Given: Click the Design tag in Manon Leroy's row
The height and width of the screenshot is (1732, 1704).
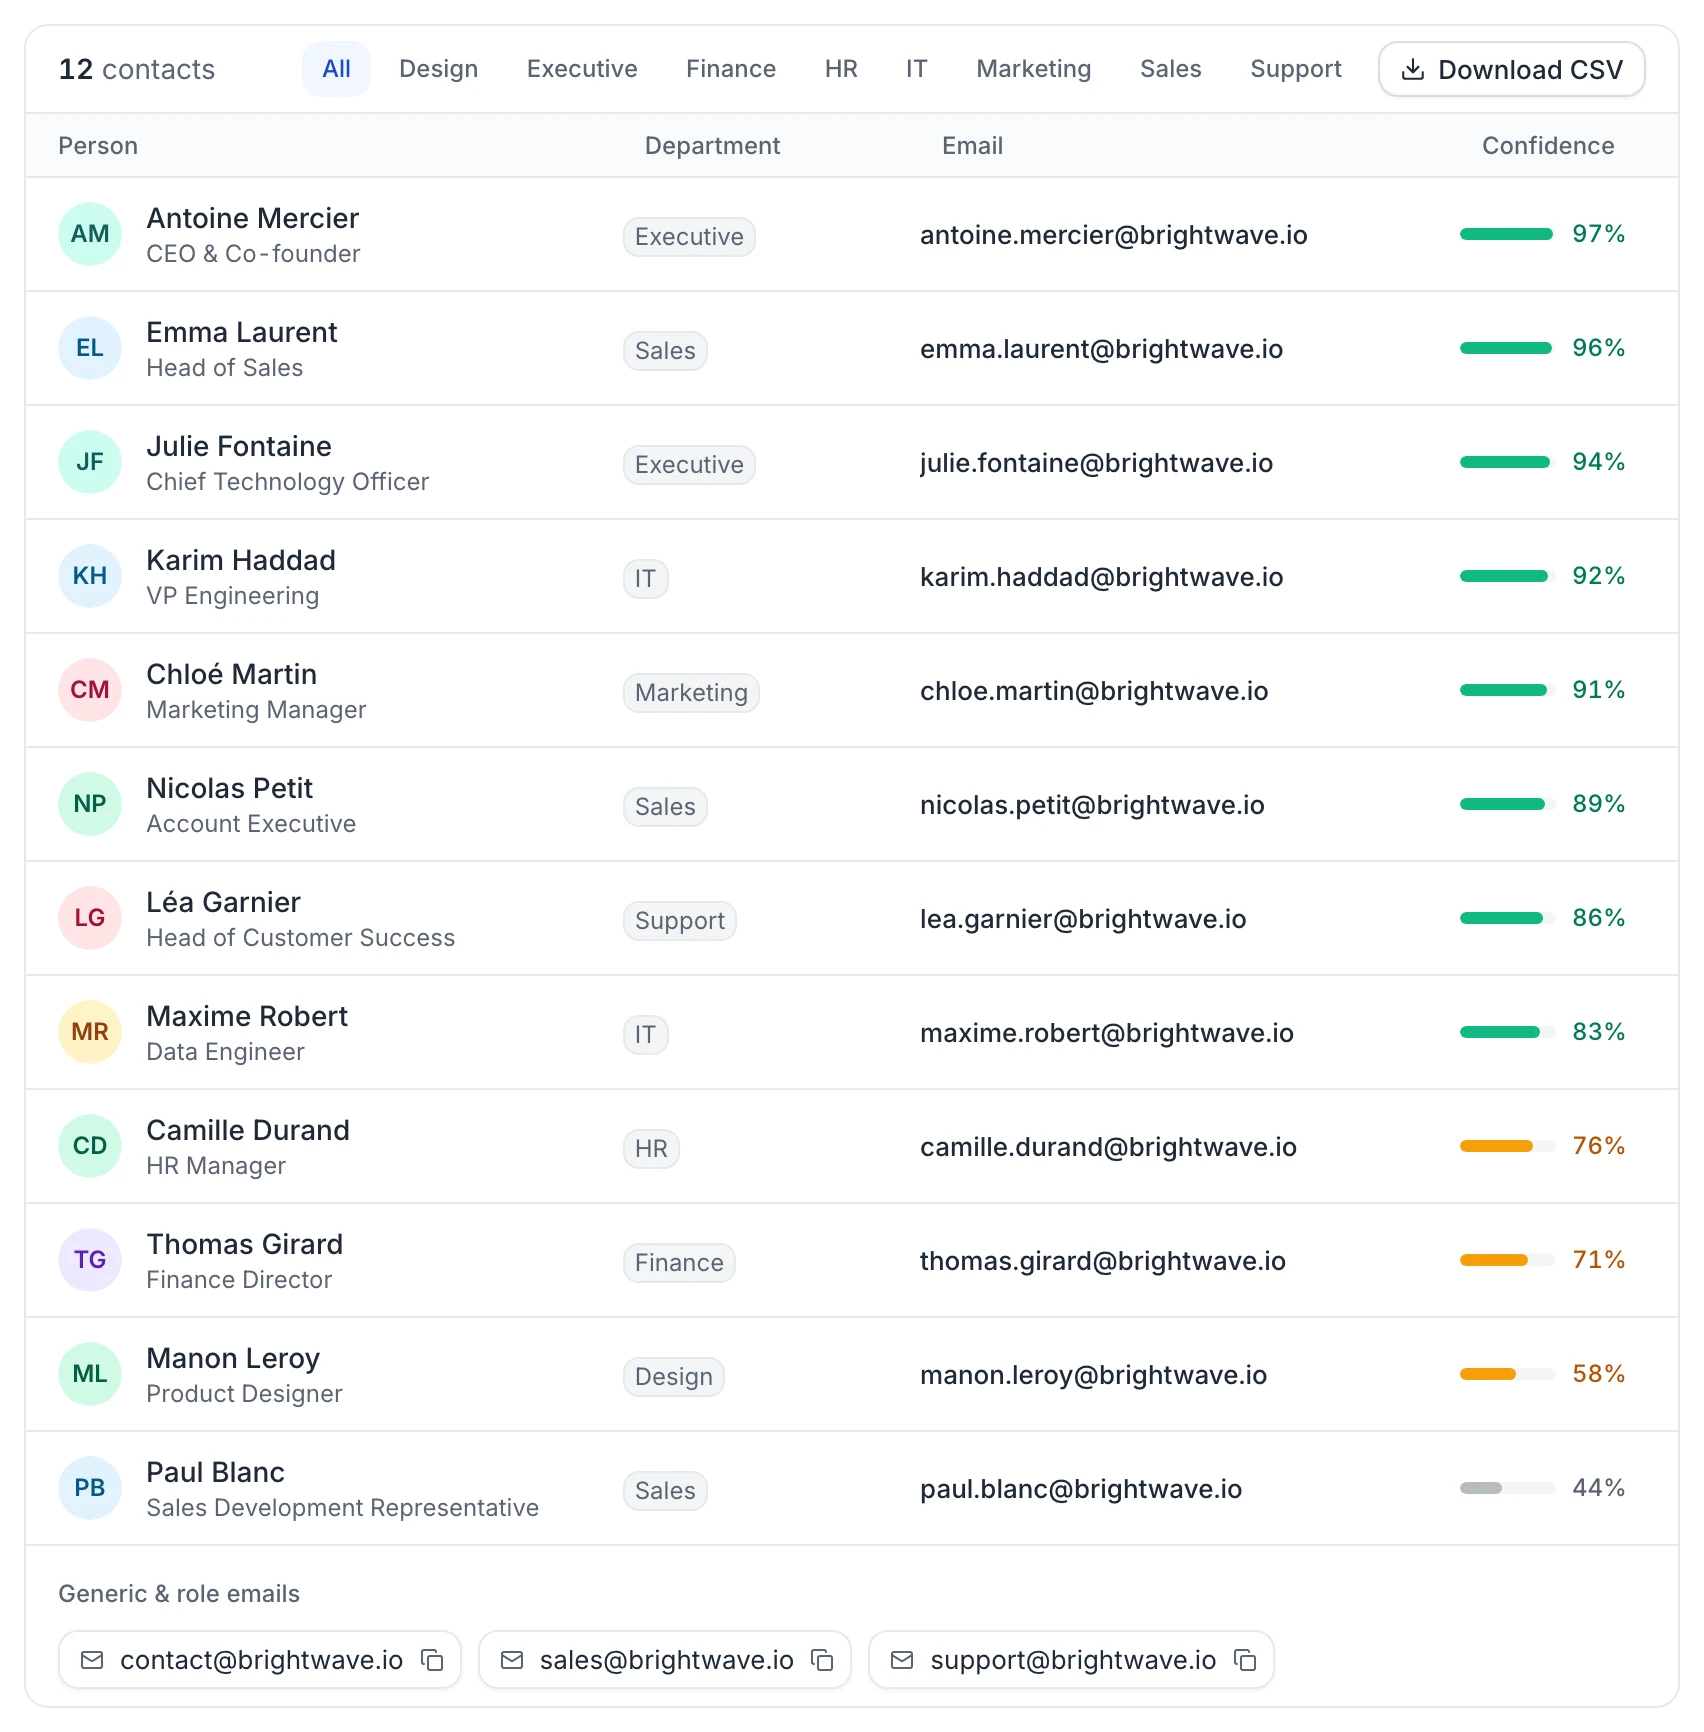Looking at the screenshot, I should click(674, 1377).
